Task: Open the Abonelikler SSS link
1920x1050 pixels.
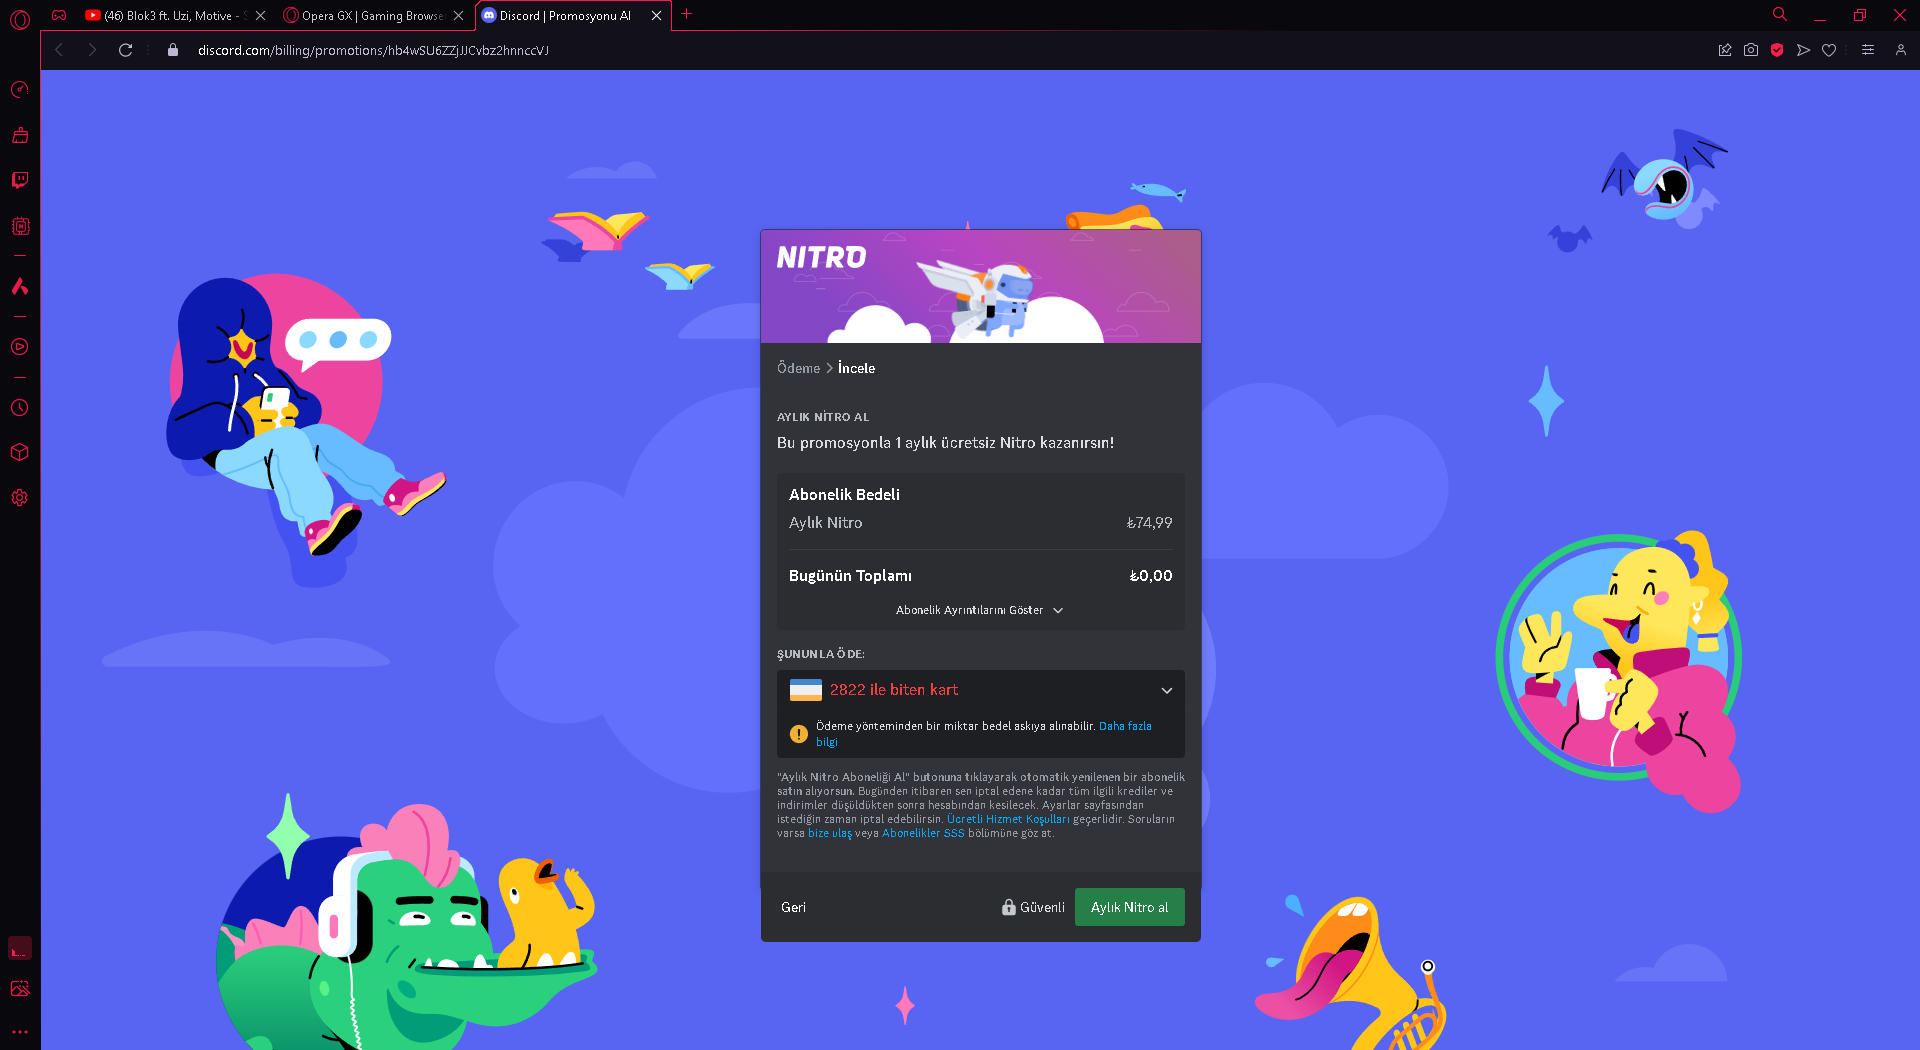Action: pos(923,833)
